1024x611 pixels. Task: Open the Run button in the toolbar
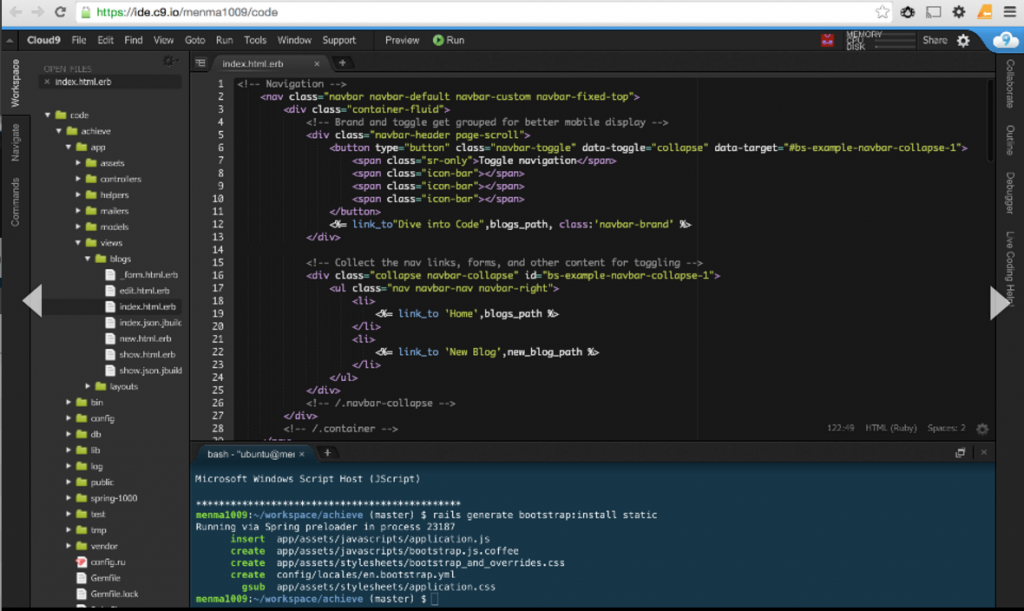pyautogui.click(x=448, y=40)
